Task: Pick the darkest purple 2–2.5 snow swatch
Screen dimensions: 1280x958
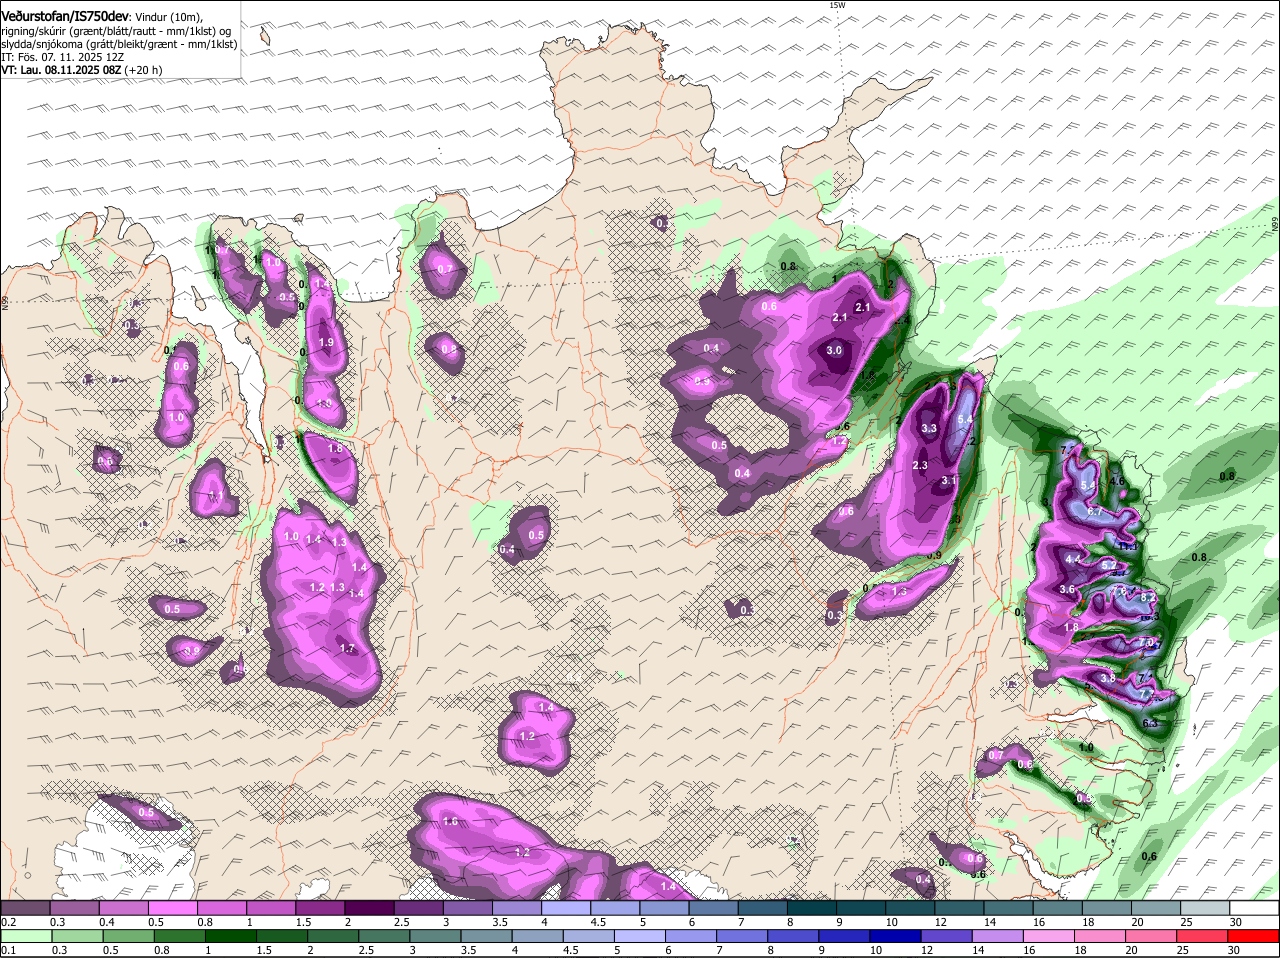Action: coord(369,908)
